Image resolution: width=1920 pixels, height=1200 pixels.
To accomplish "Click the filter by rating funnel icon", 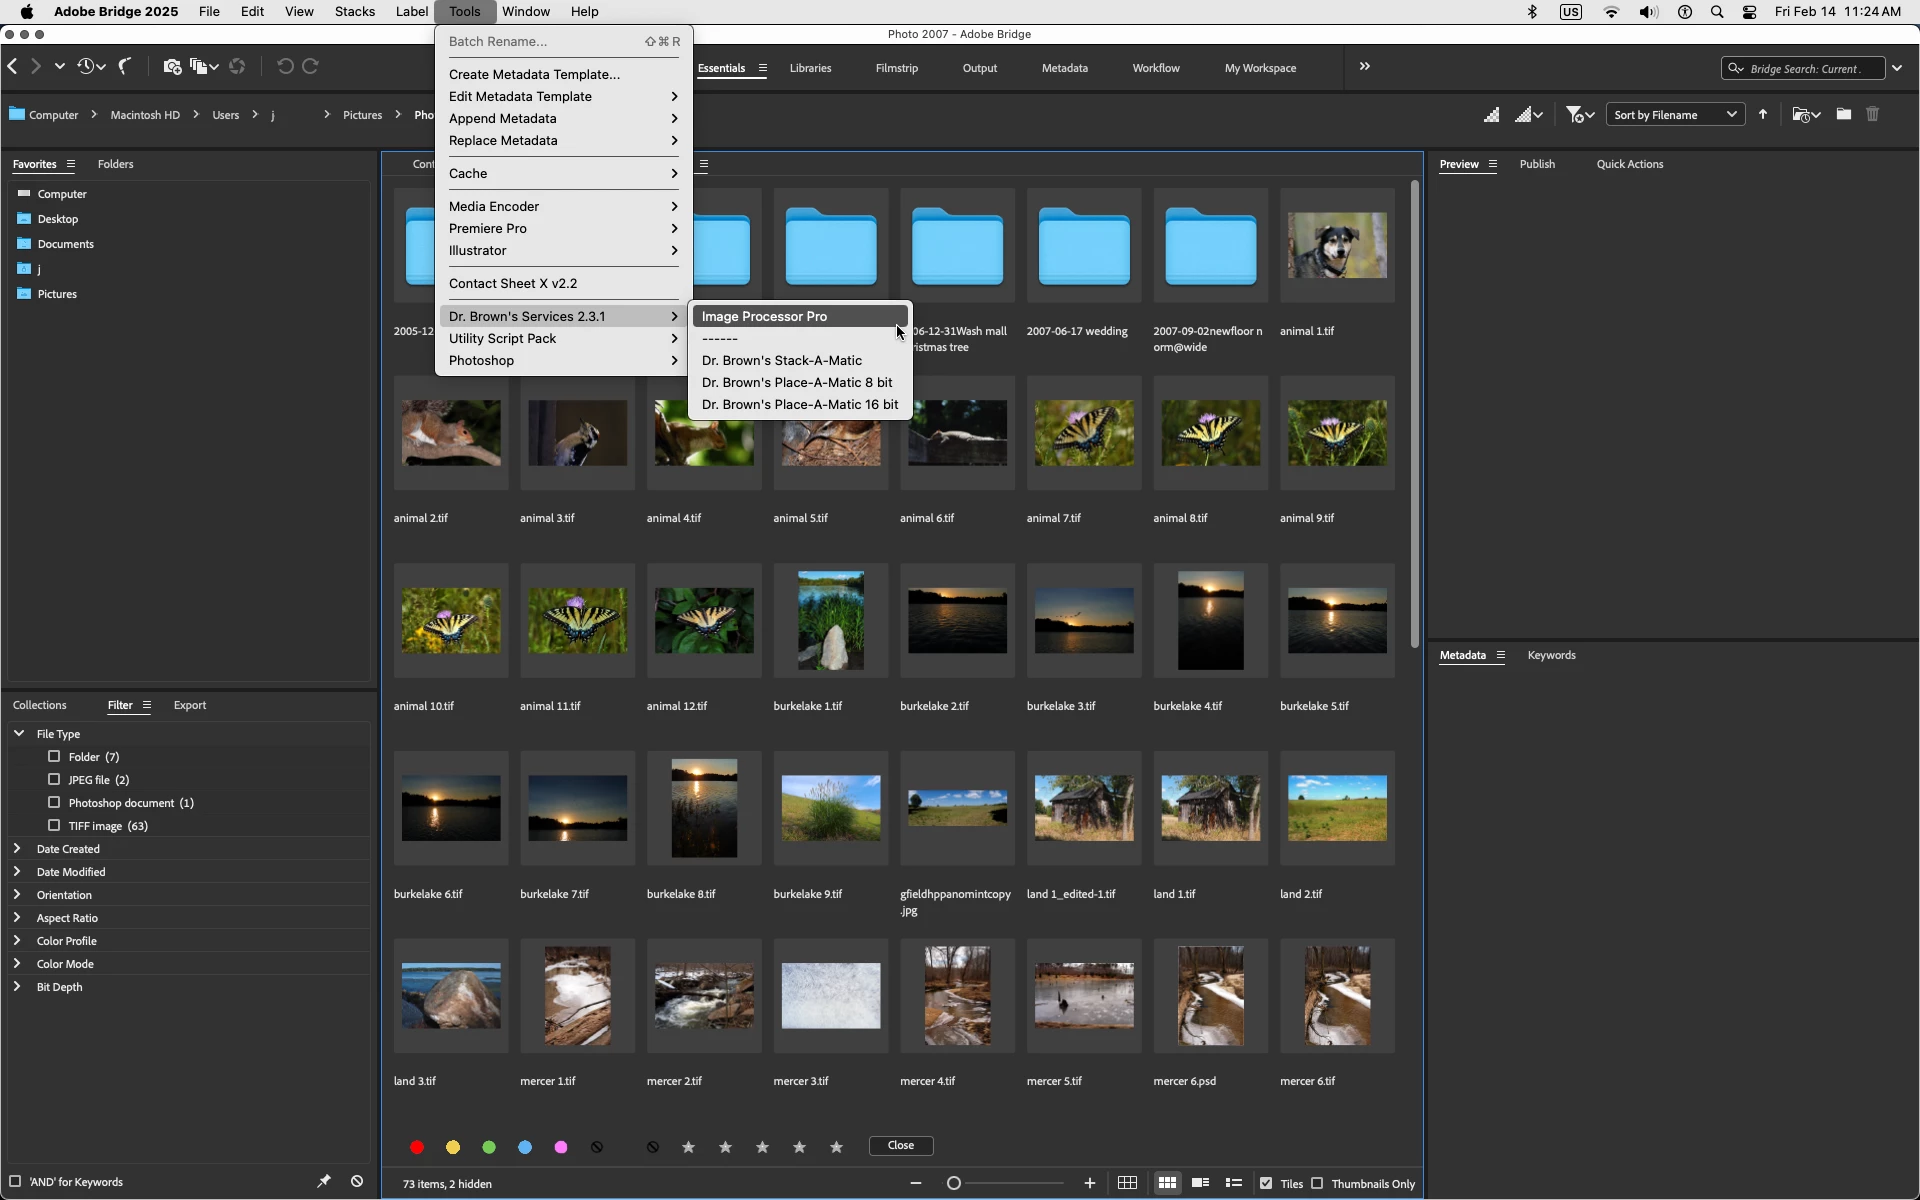I will 1575,115.
